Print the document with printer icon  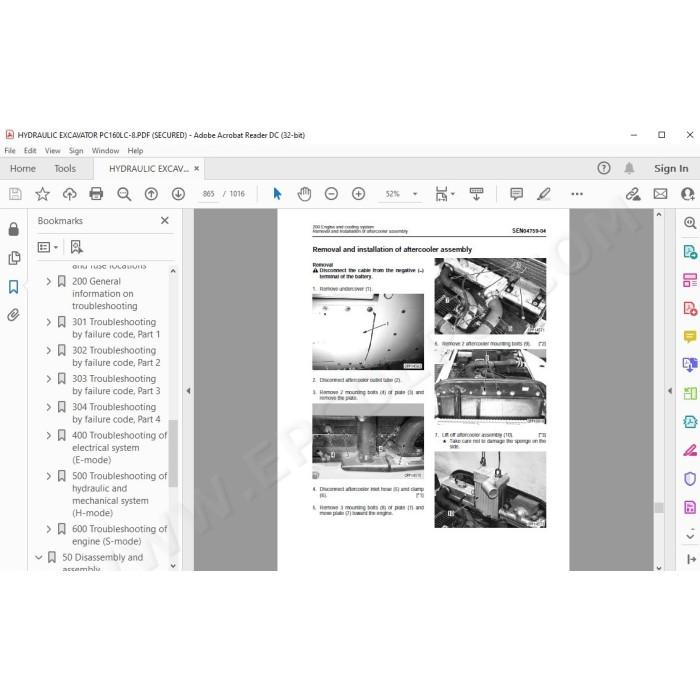pyautogui.click(x=96, y=194)
